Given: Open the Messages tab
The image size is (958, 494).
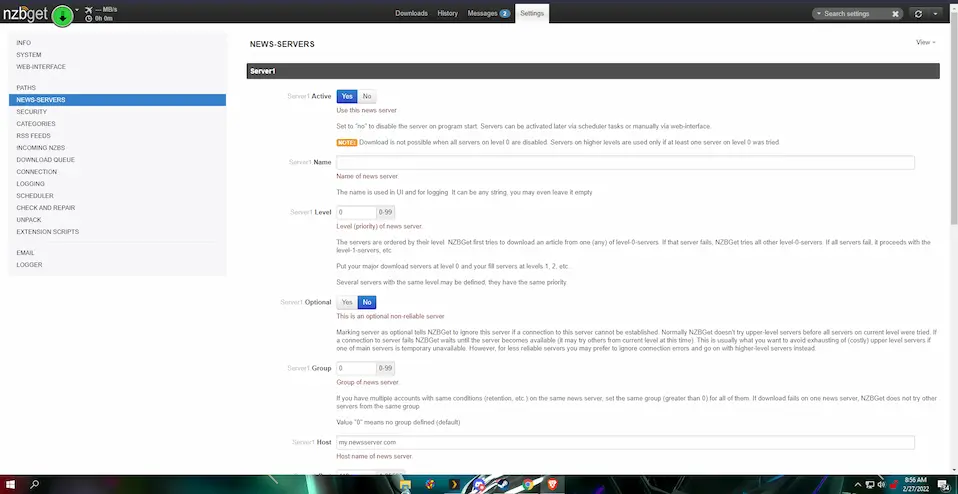Looking at the screenshot, I should (x=489, y=14).
